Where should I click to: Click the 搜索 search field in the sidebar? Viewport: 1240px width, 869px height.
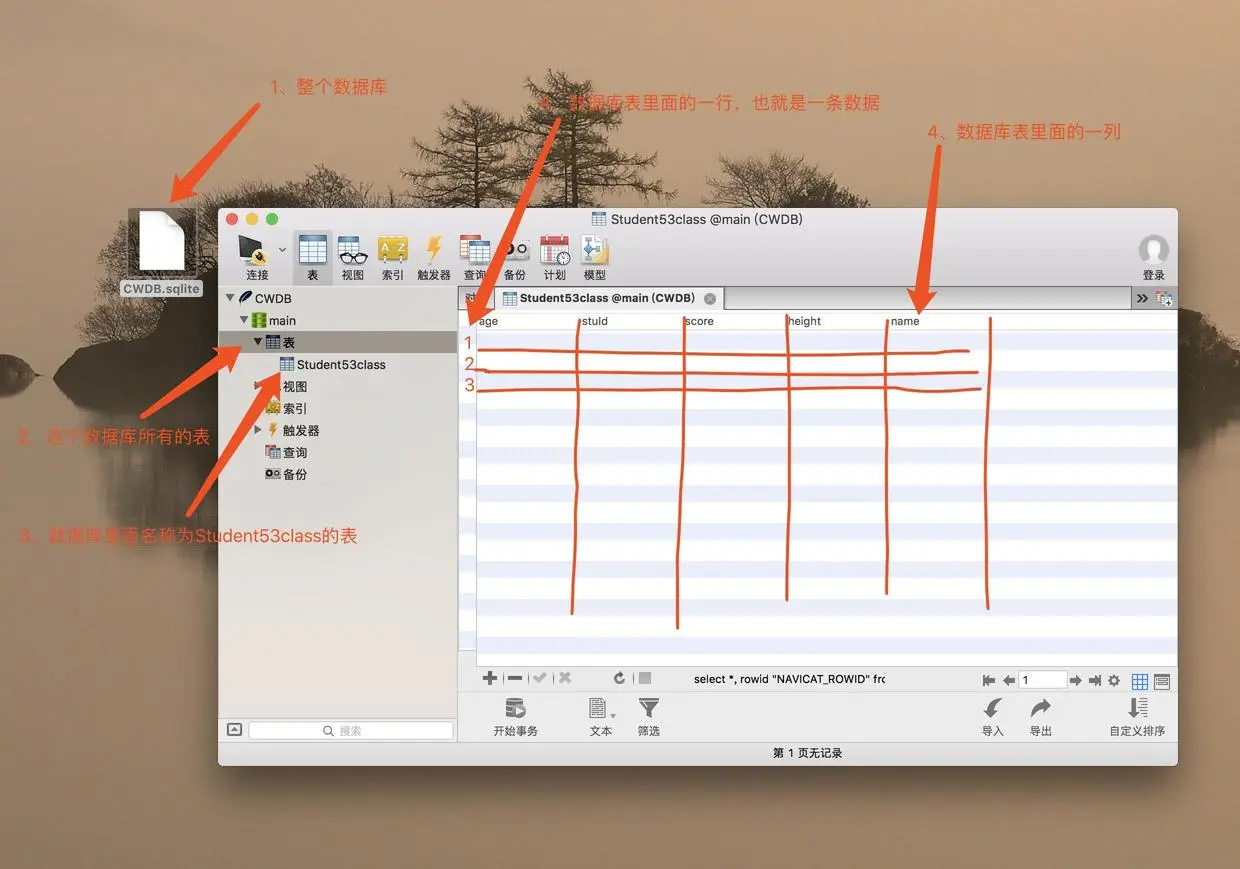[351, 731]
